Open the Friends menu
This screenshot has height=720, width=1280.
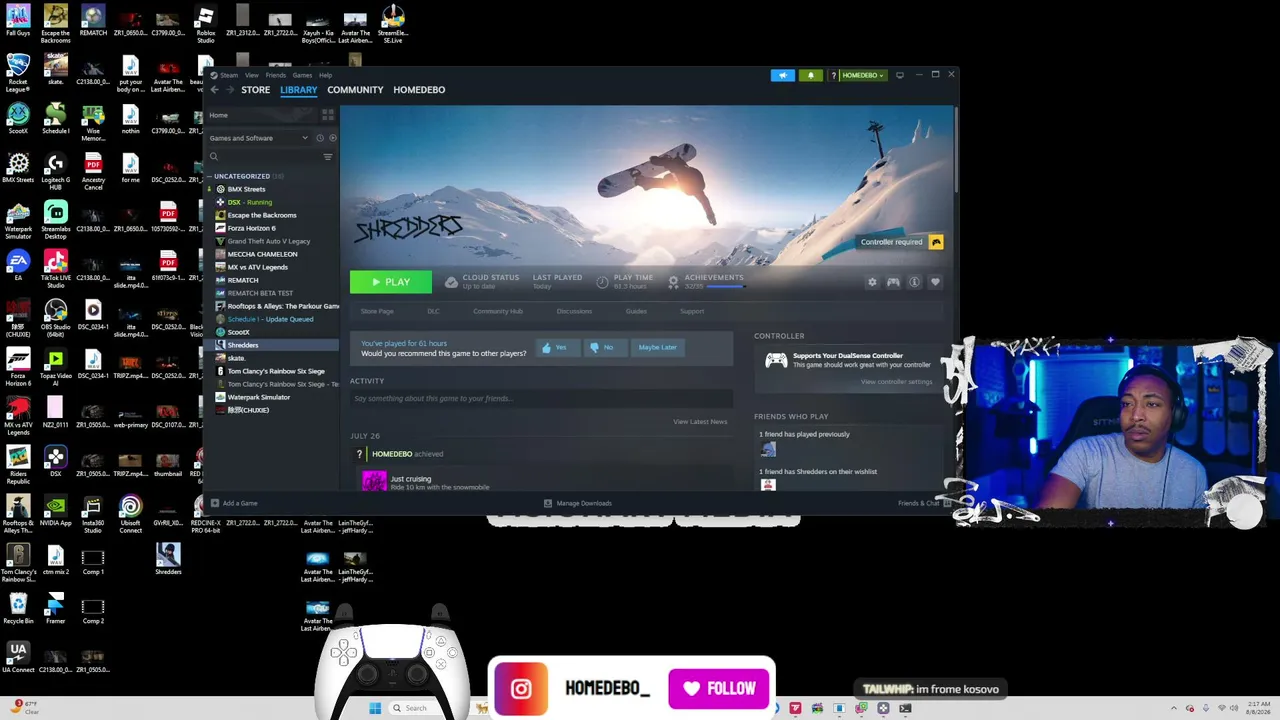(275, 75)
